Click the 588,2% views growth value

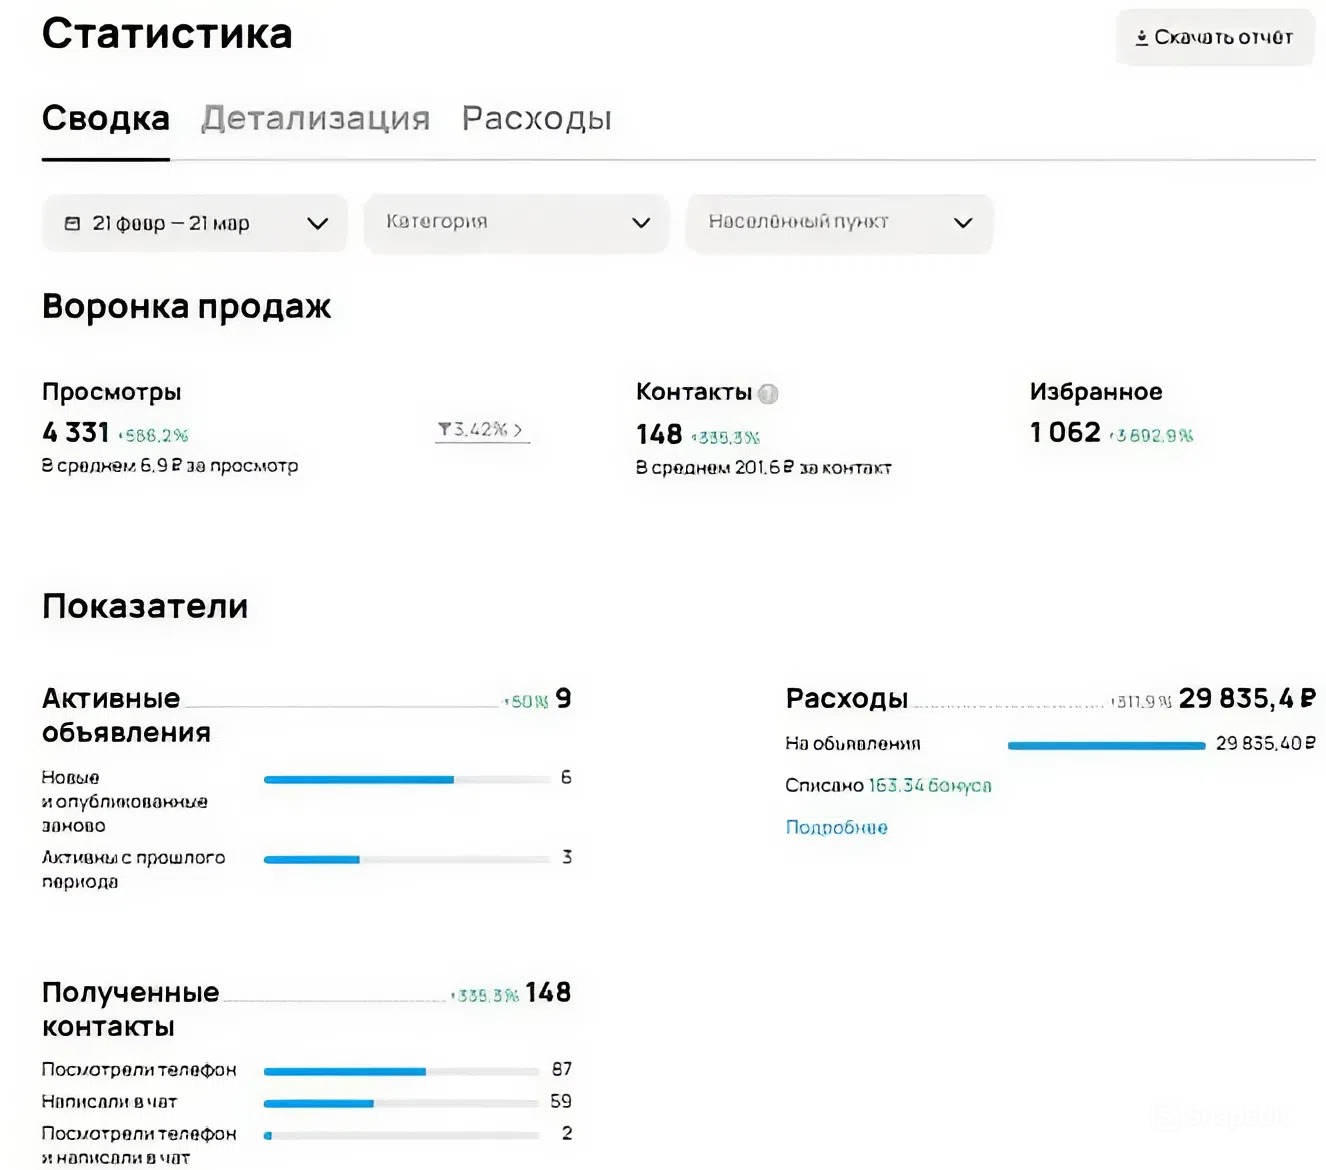[x=154, y=435]
